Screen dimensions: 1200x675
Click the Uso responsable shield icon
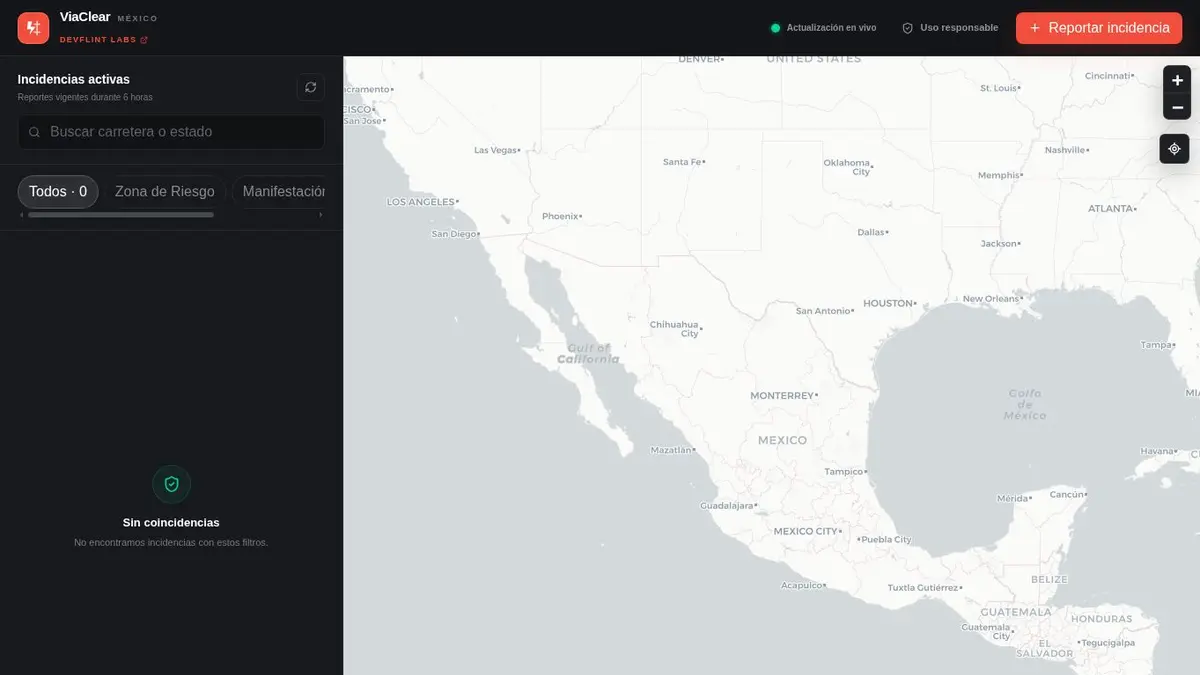908,28
